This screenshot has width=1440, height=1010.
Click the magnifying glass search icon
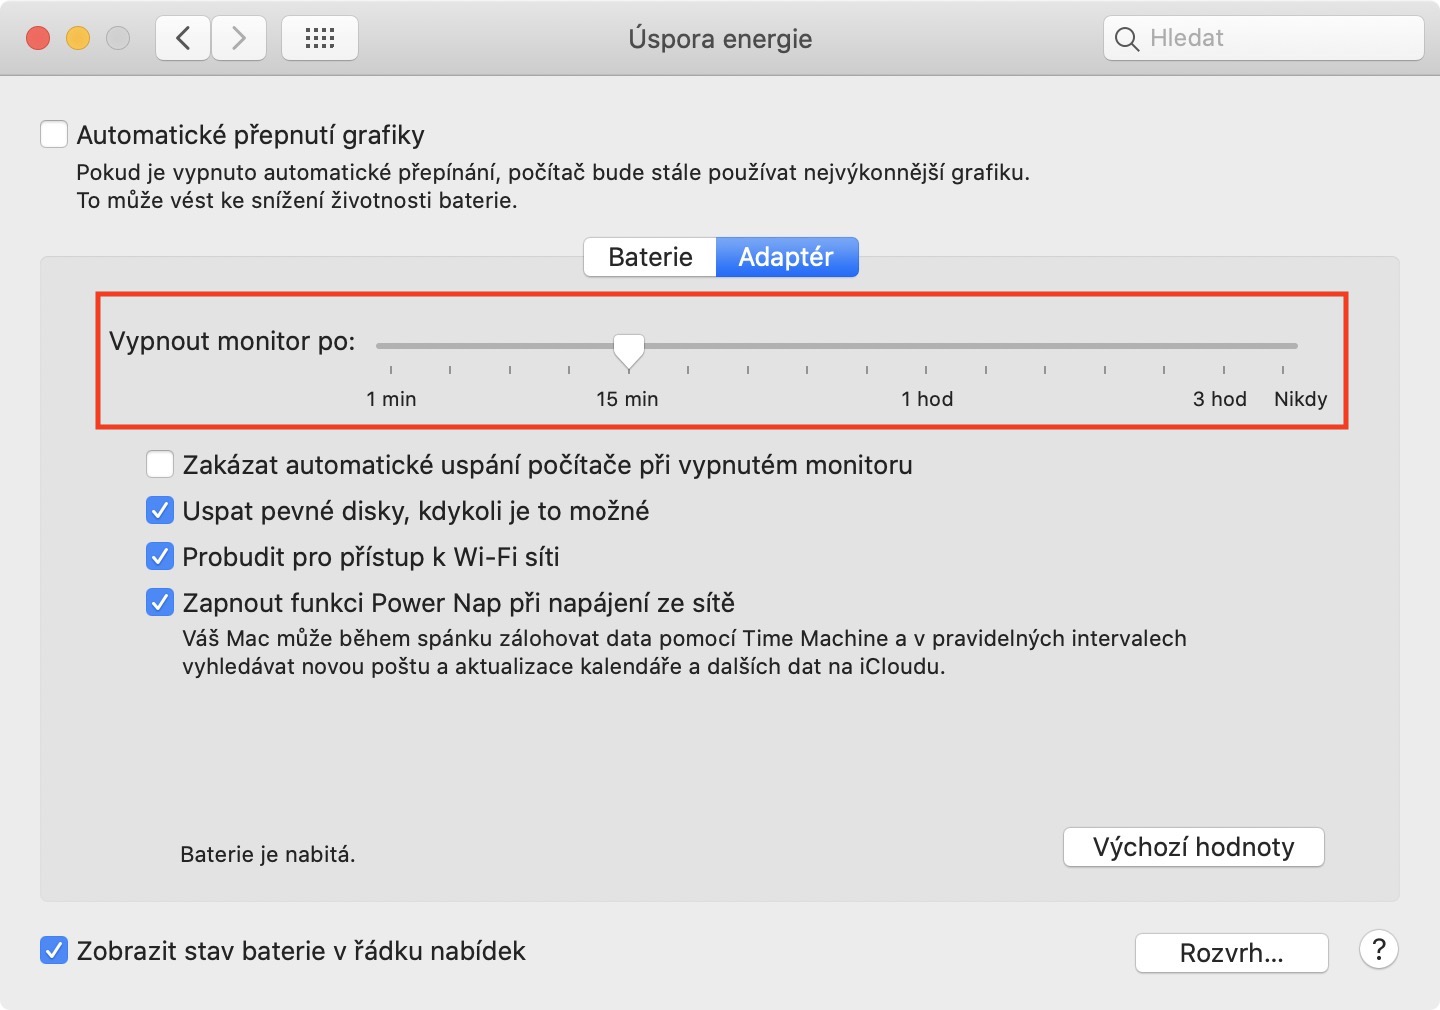click(x=1127, y=39)
